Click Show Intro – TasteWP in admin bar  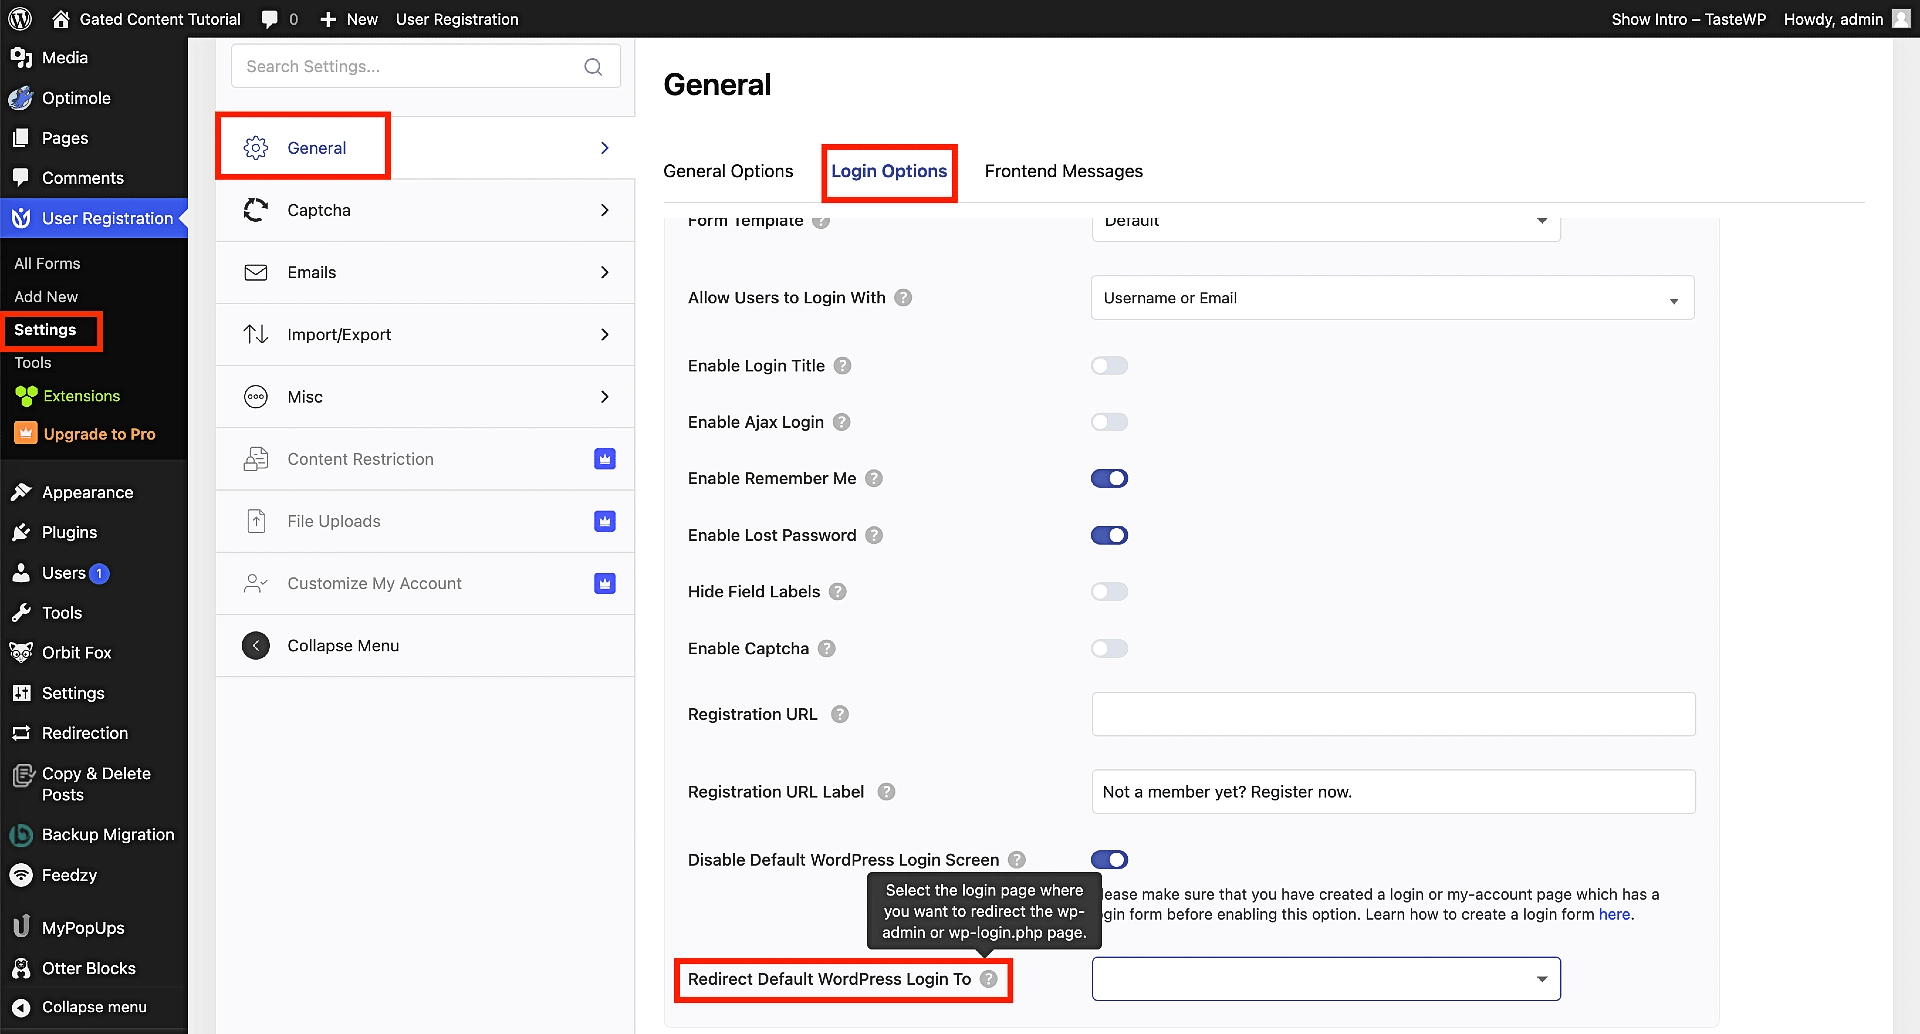pos(1688,19)
